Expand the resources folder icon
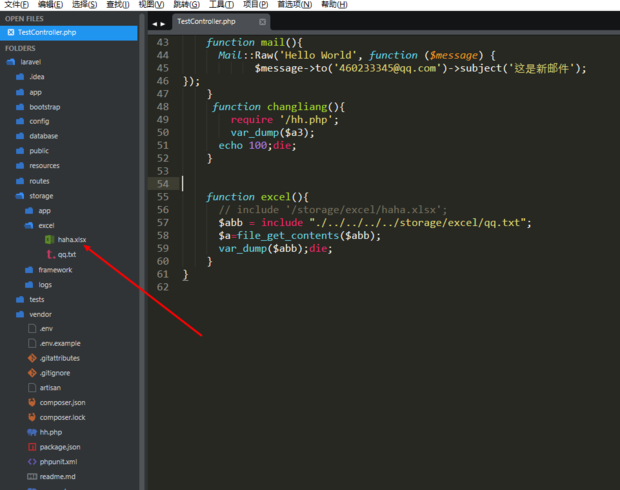Image resolution: width=620 pixels, height=490 pixels. [20, 166]
